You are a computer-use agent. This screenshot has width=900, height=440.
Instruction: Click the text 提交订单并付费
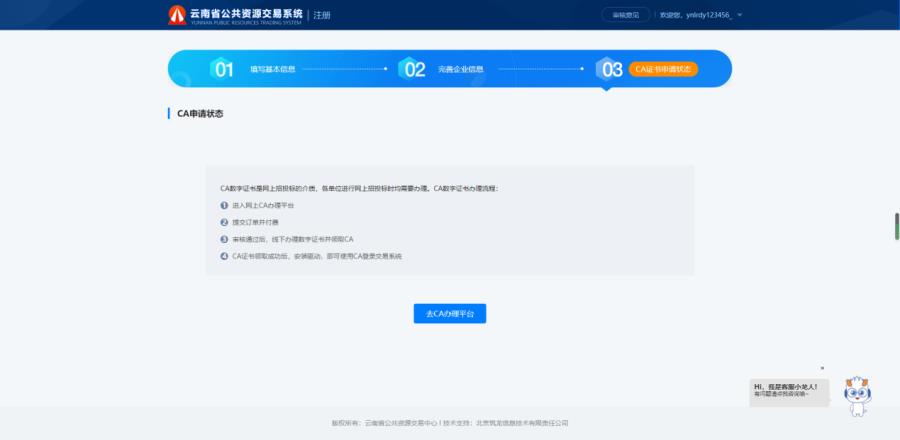click(255, 222)
